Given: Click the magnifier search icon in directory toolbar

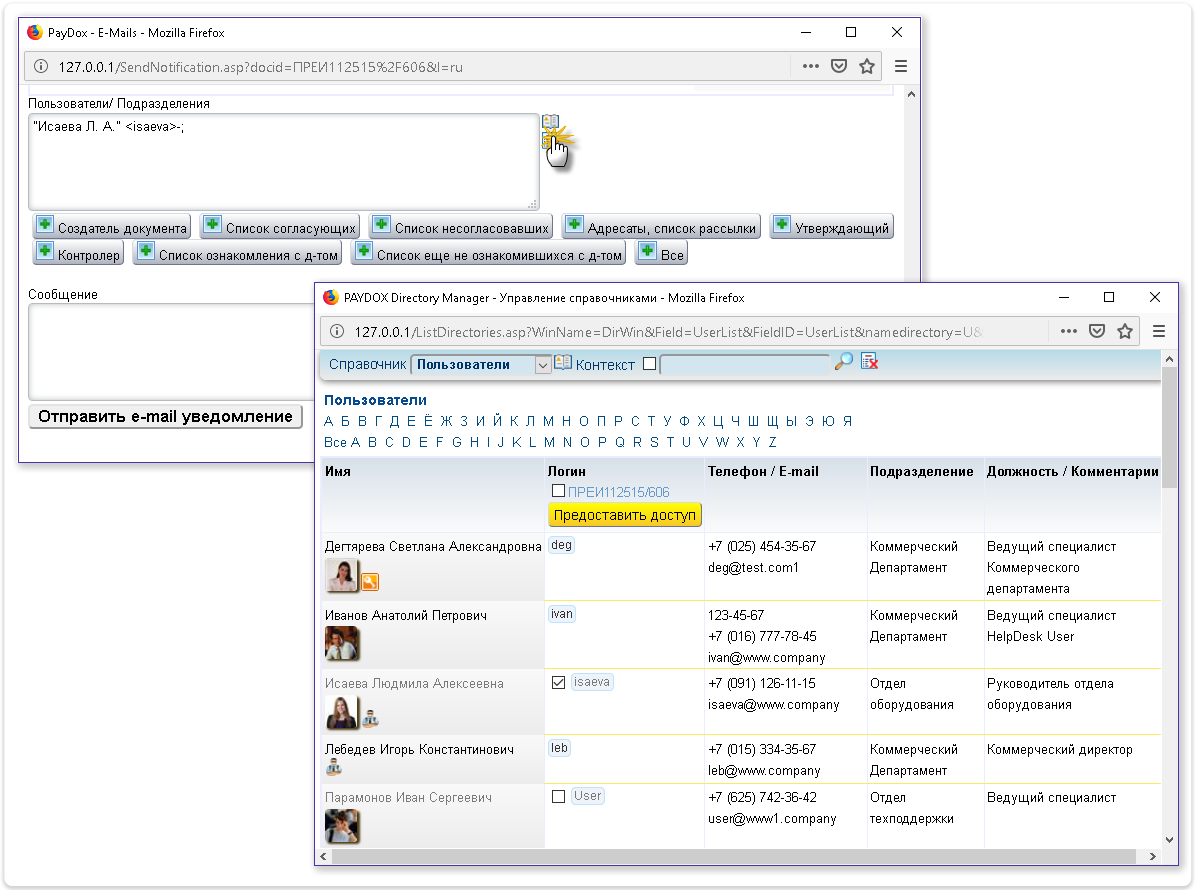Looking at the screenshot, I should pos(843,362).
